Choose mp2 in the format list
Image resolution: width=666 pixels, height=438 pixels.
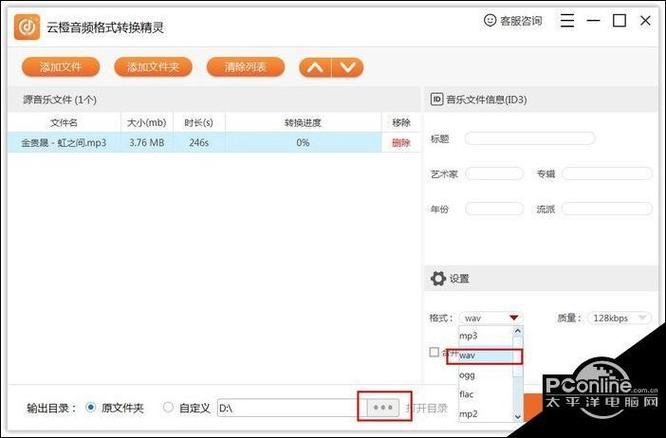tap(485, 413)
